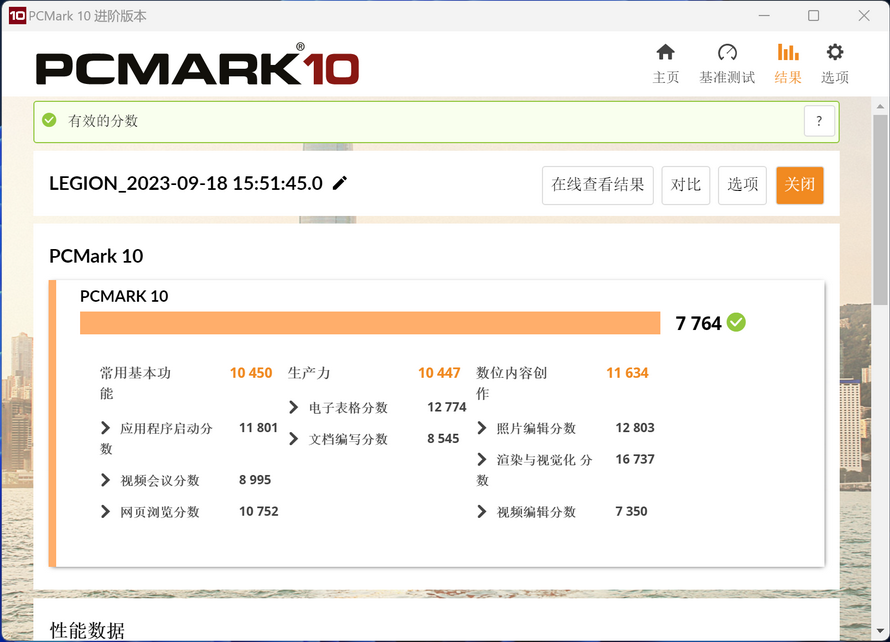Viewport: 890px width, 642px height.
Task: Click the PCMark 10 section heading
Action: pos(96,256)
